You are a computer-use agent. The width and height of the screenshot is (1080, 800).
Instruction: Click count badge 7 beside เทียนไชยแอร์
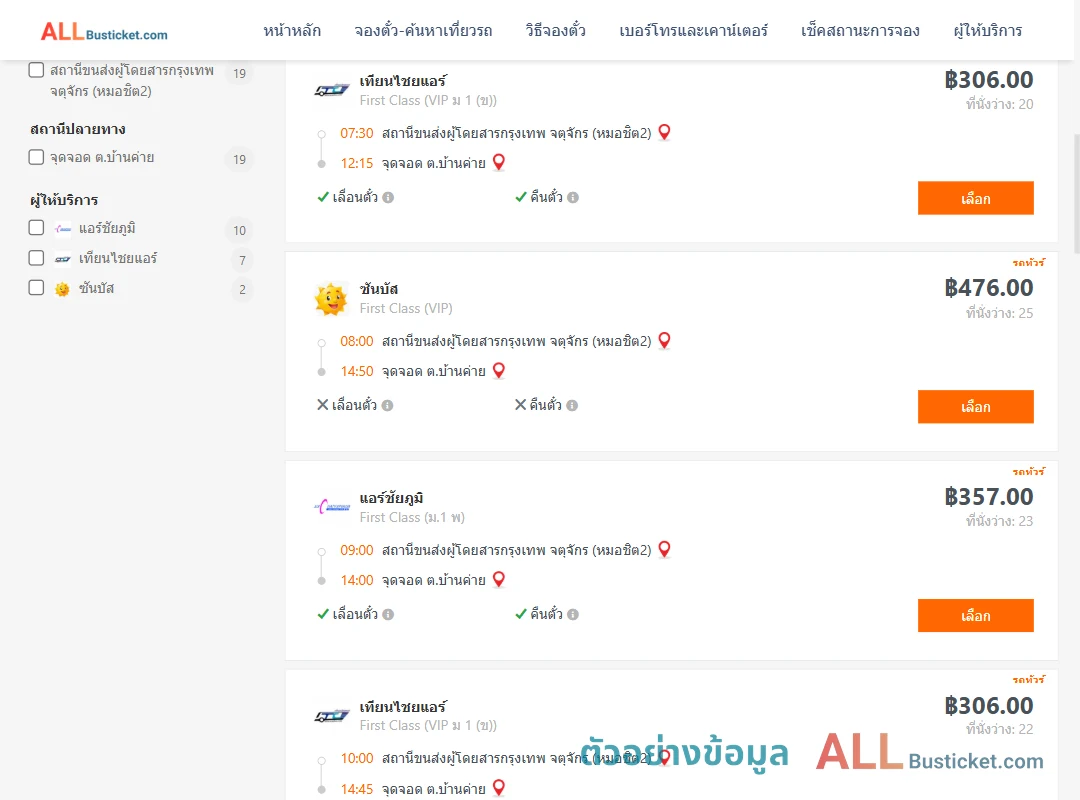tap(242, 260)
